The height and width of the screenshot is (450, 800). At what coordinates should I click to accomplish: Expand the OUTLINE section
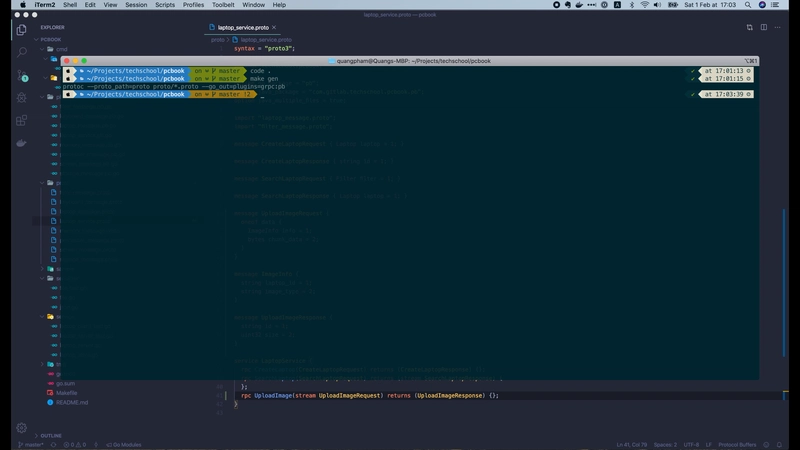point(48,436)
